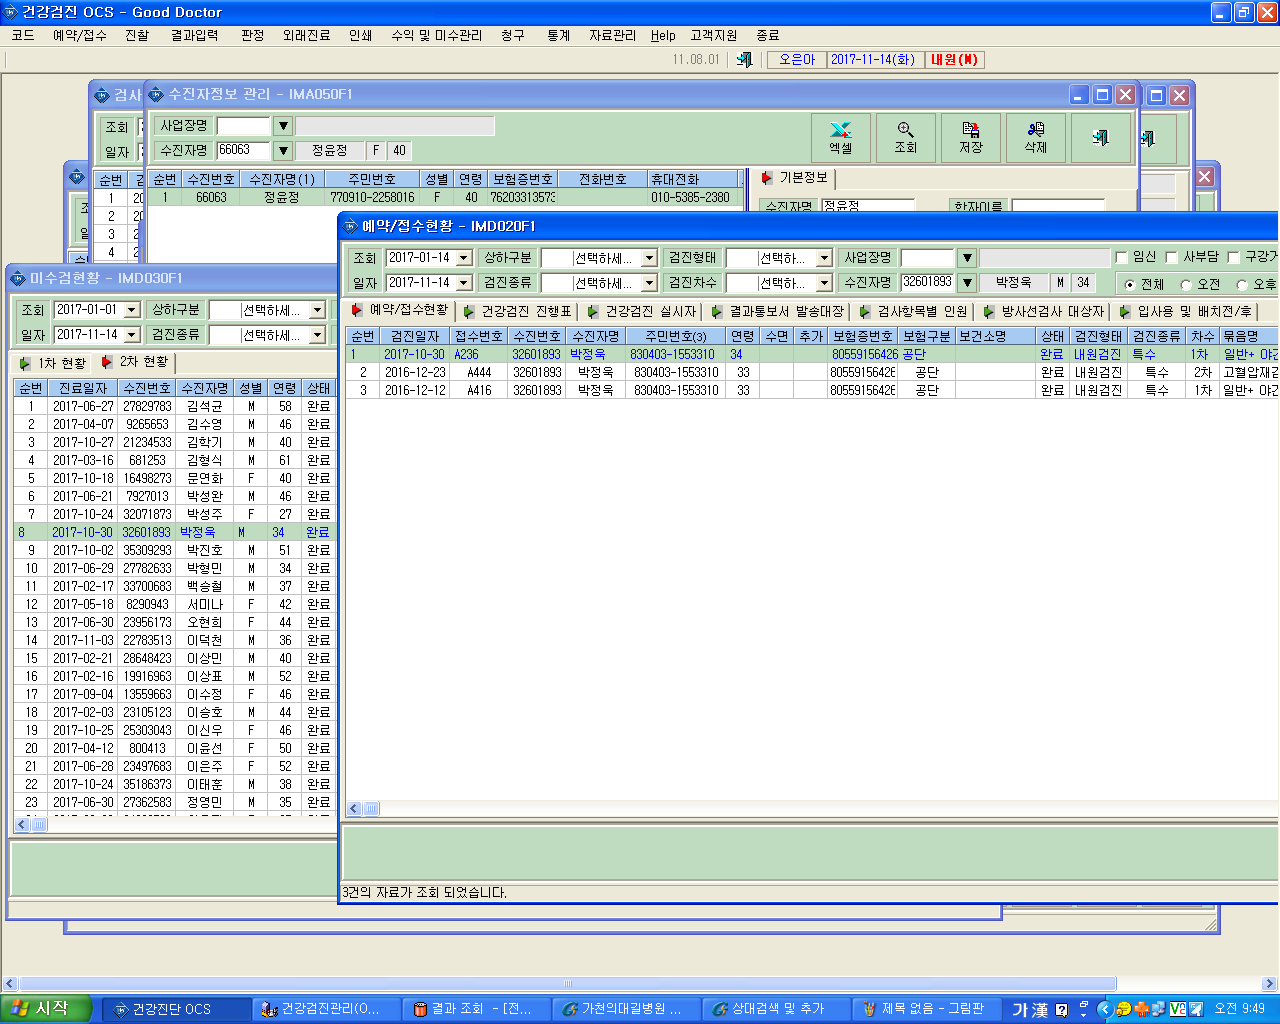Screen dimensions: 1280x1024
Task: Tick the 사부담 checkbox
Action: point(1172,258)
